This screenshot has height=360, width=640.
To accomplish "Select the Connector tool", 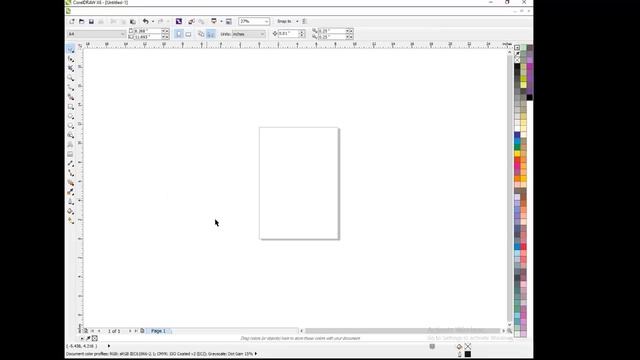I will click(71, 173).
